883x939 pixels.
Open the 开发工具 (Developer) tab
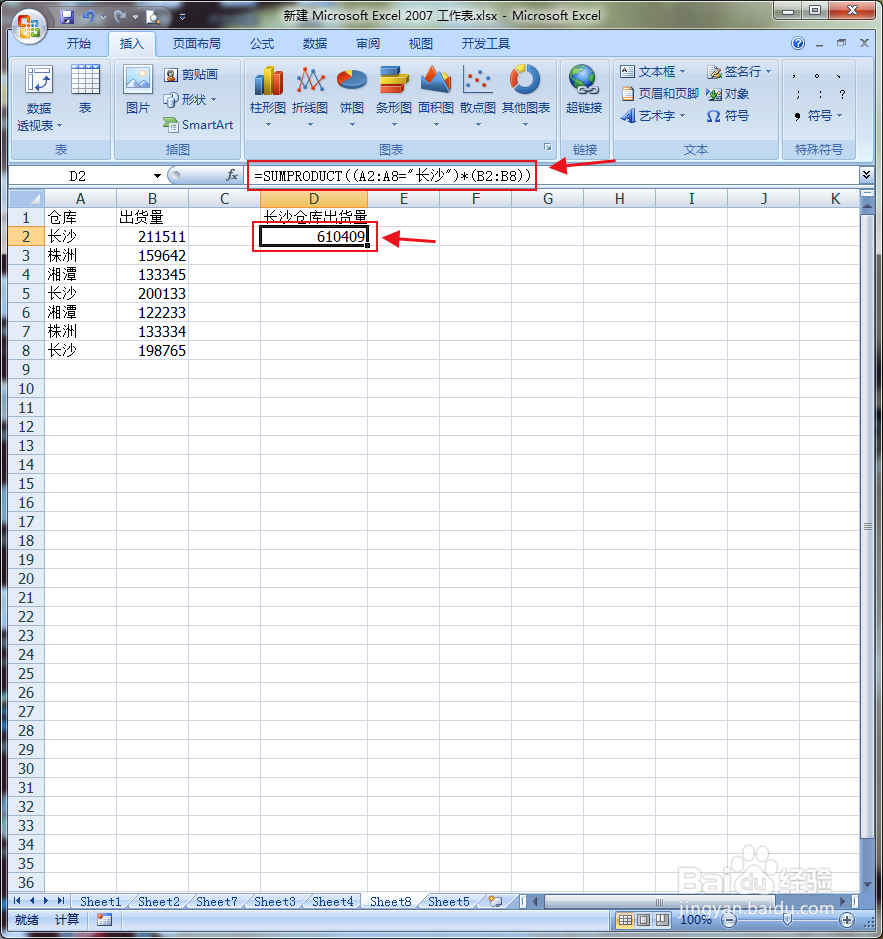486,44
